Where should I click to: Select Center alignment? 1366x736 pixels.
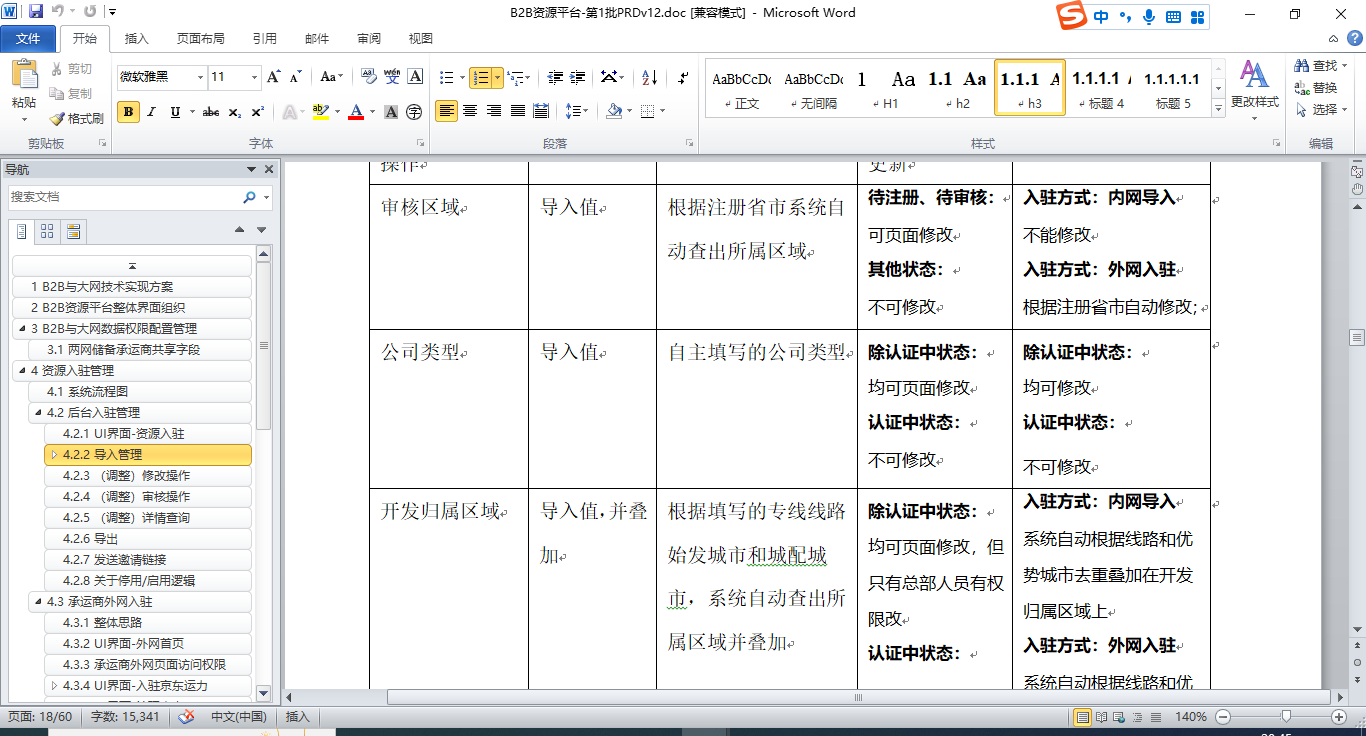point(470,111)
